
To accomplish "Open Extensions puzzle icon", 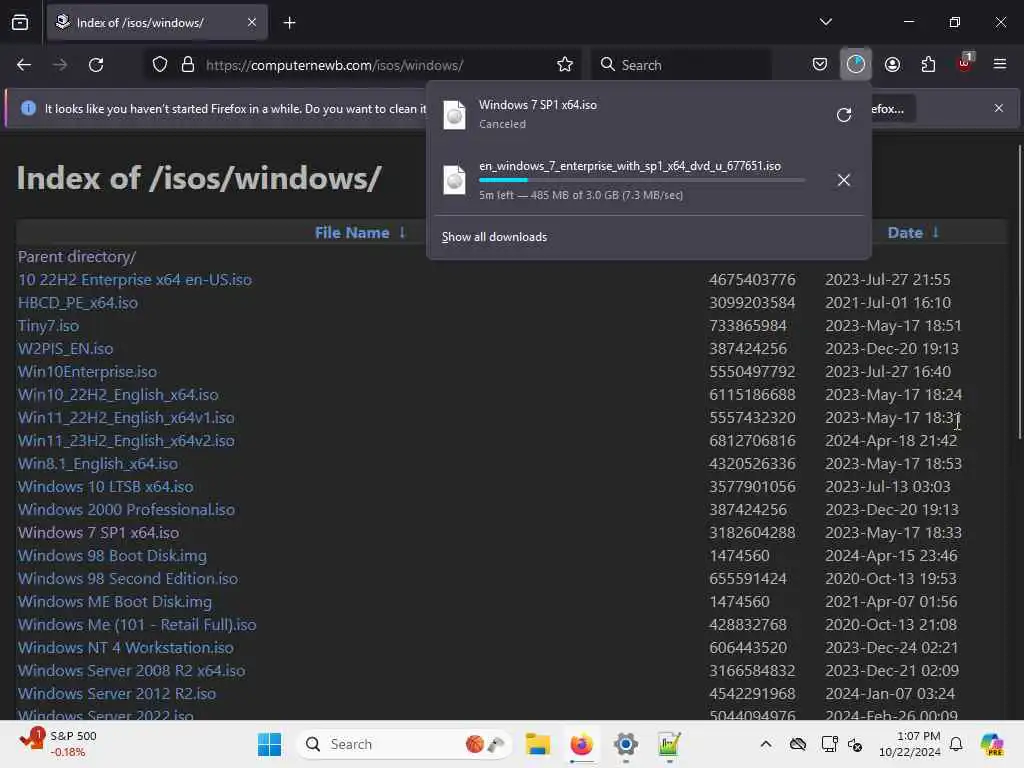I will click(928, 64).
